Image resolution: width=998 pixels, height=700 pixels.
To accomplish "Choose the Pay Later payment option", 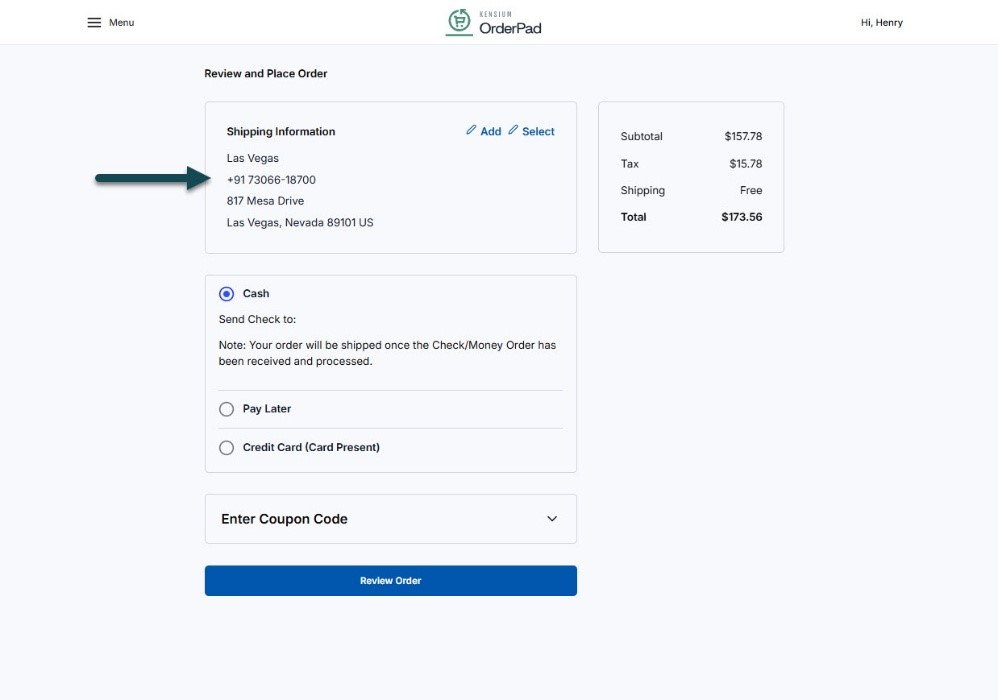I will pos(227,409).
